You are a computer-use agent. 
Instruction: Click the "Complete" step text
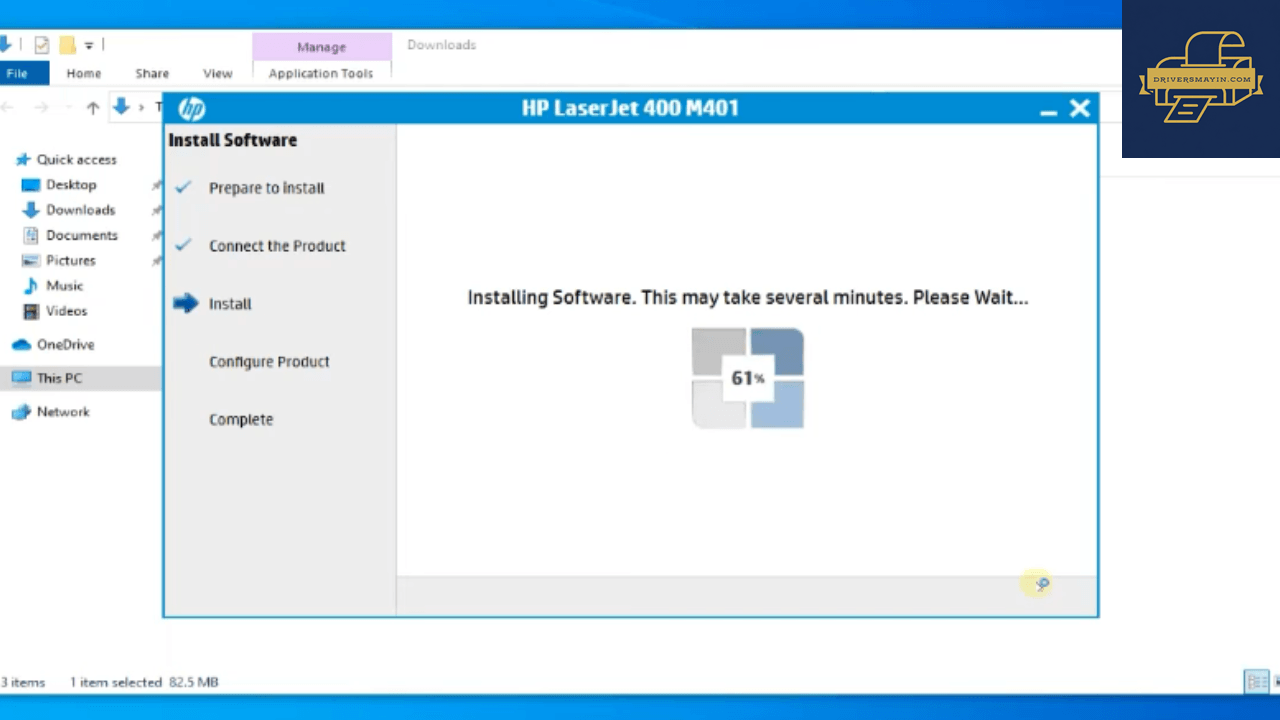pos(241,420)
